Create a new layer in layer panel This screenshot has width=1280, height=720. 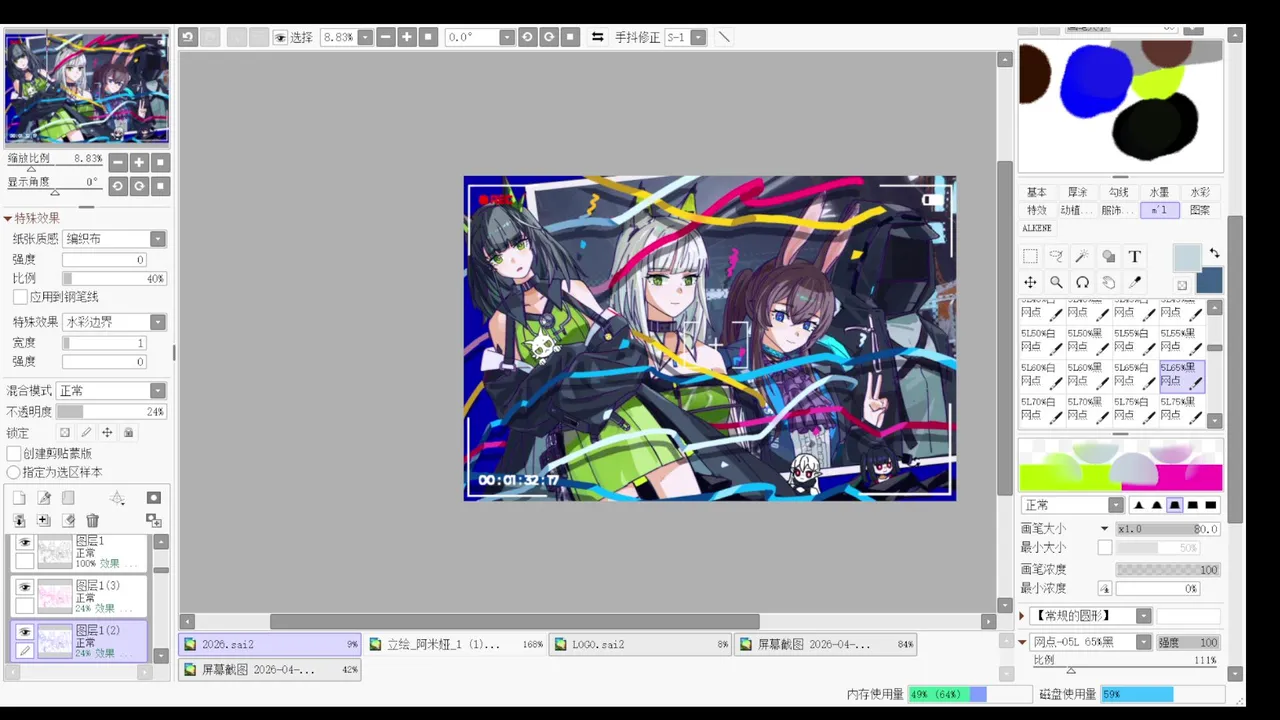(19, 498)
